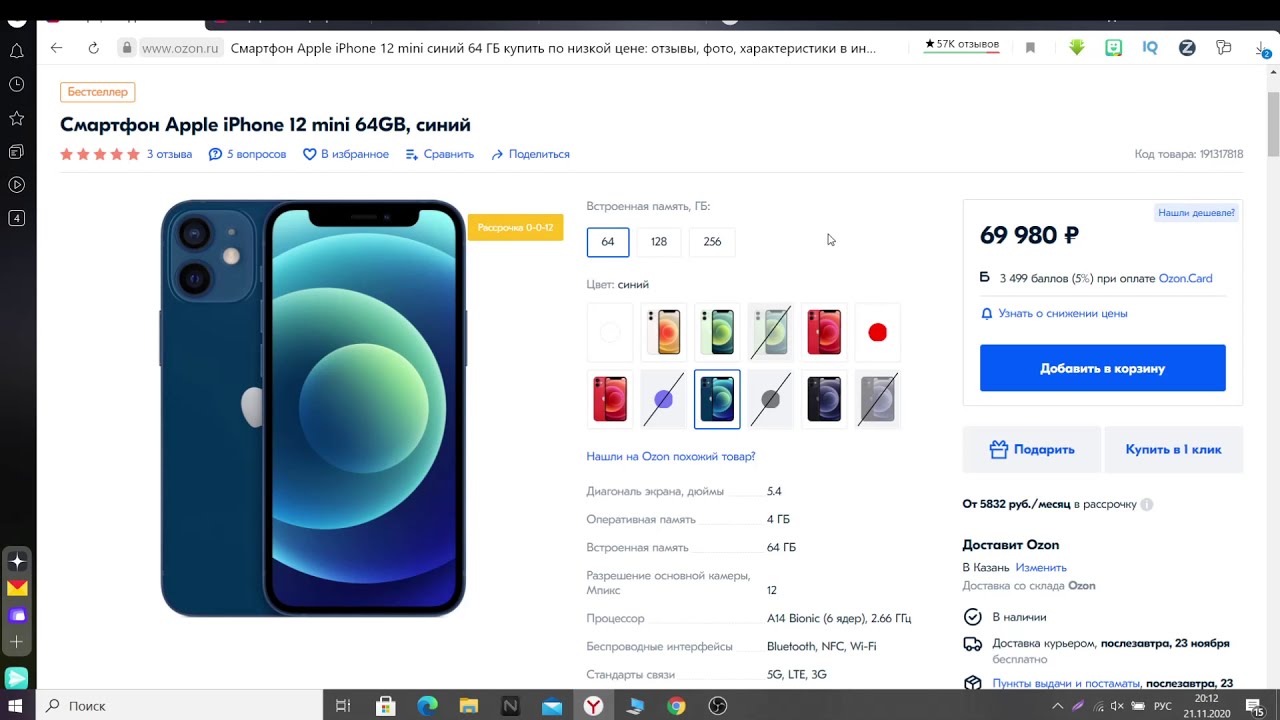
Task: Click Нашли дешевле? tag
Action: pos(1196,213)
